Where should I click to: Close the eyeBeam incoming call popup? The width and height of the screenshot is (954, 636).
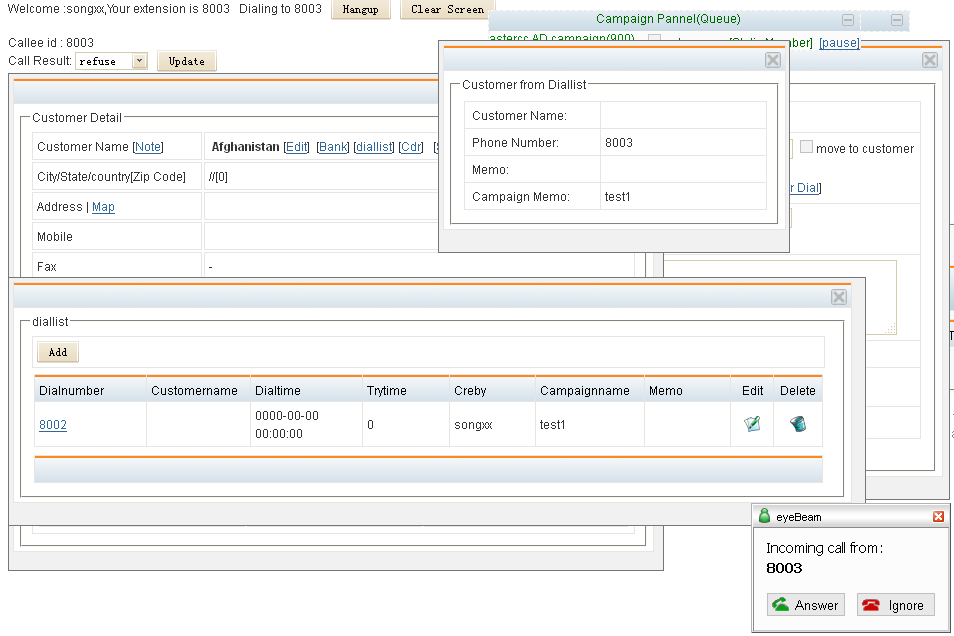(938, 517)
